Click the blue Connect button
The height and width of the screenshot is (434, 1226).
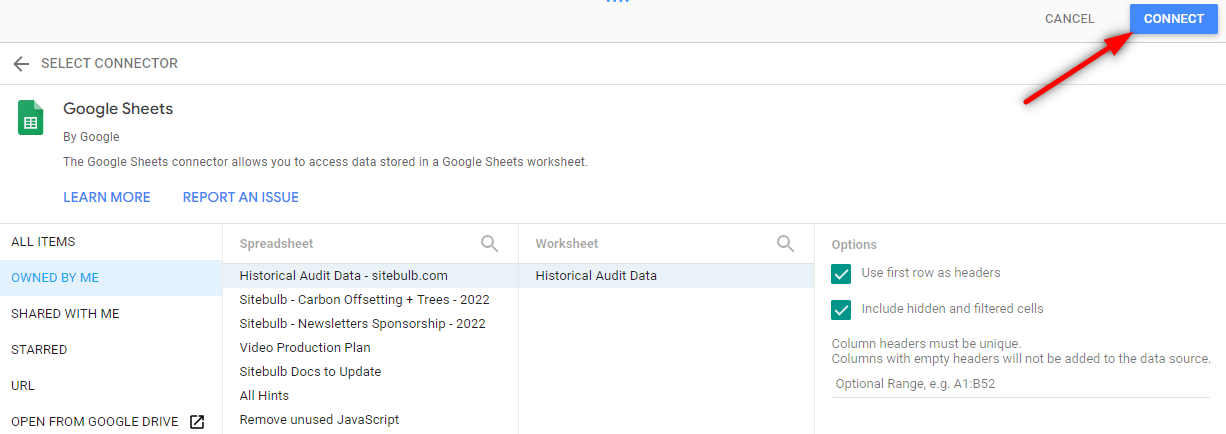(x=1174, y=19)
